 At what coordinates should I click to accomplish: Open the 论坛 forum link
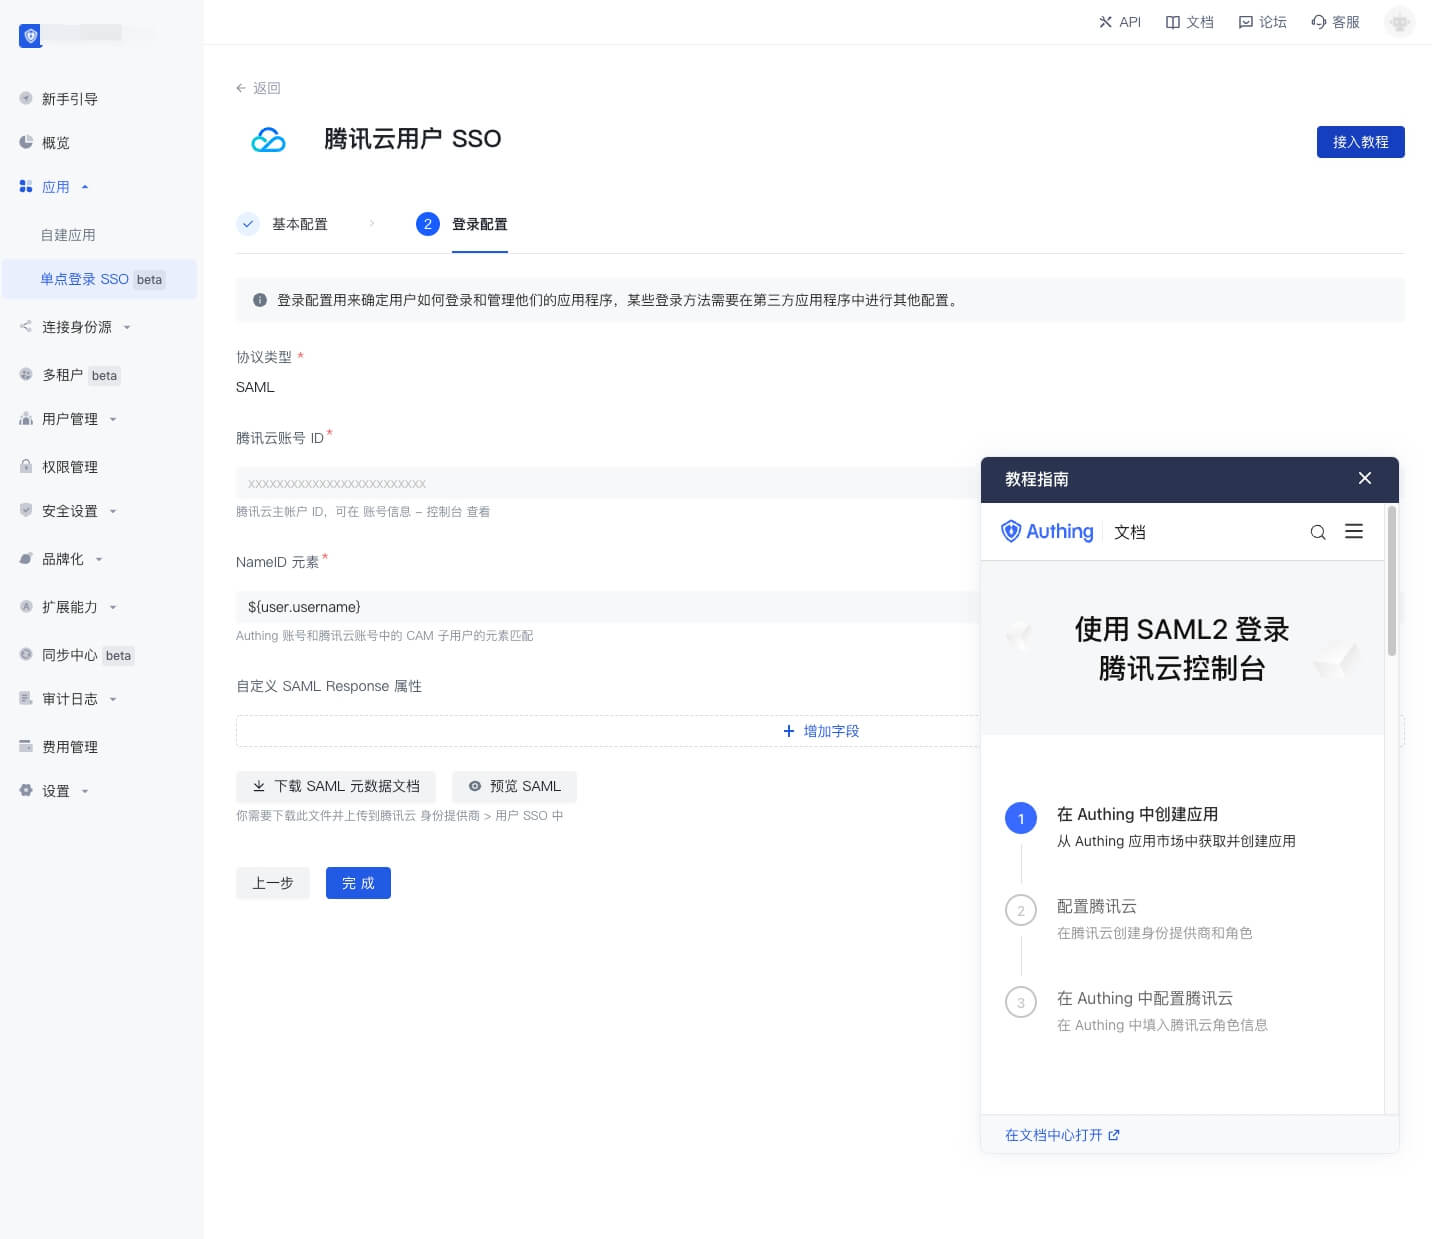[x=1262, y=22]
